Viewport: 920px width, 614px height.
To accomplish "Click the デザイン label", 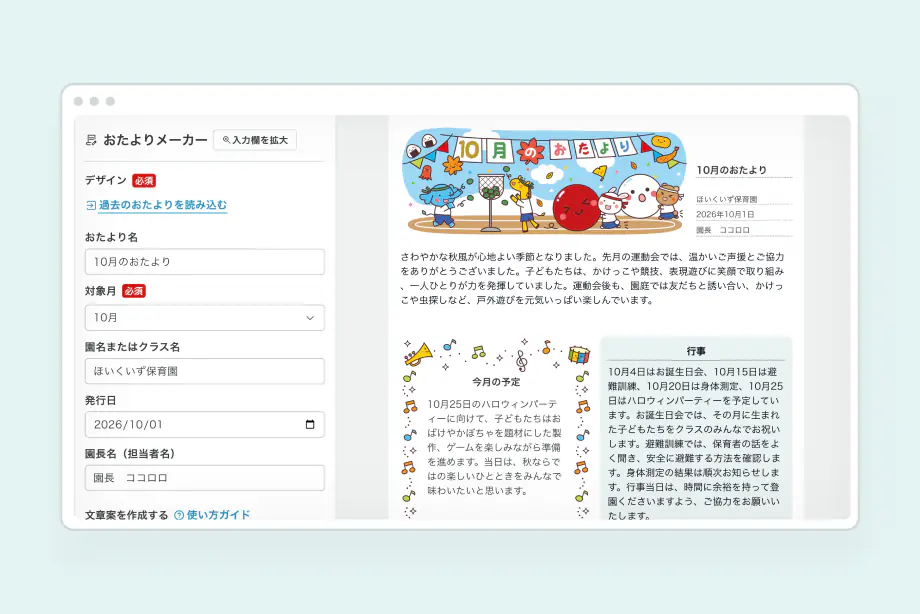I will [x=106, y=180].
